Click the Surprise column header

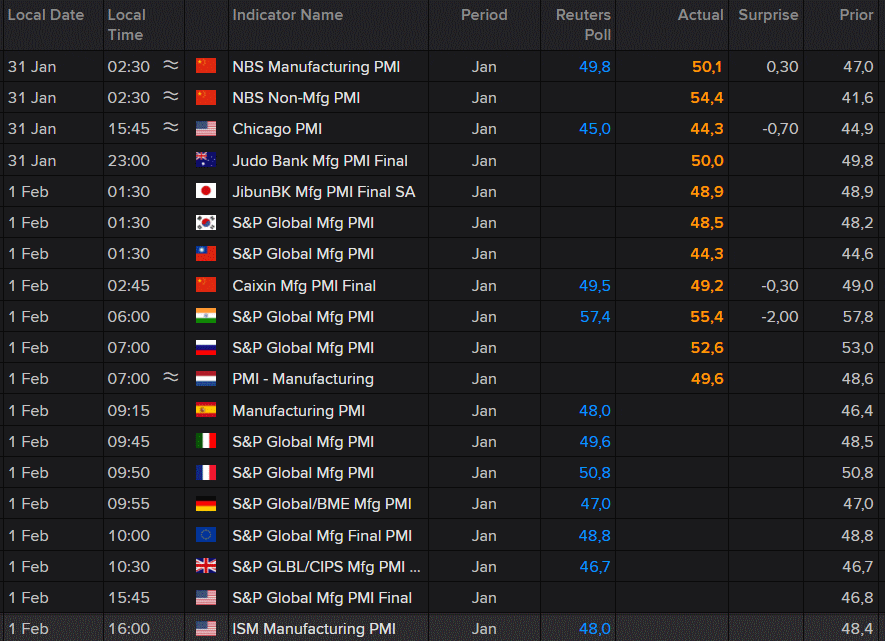pos(768,15)
